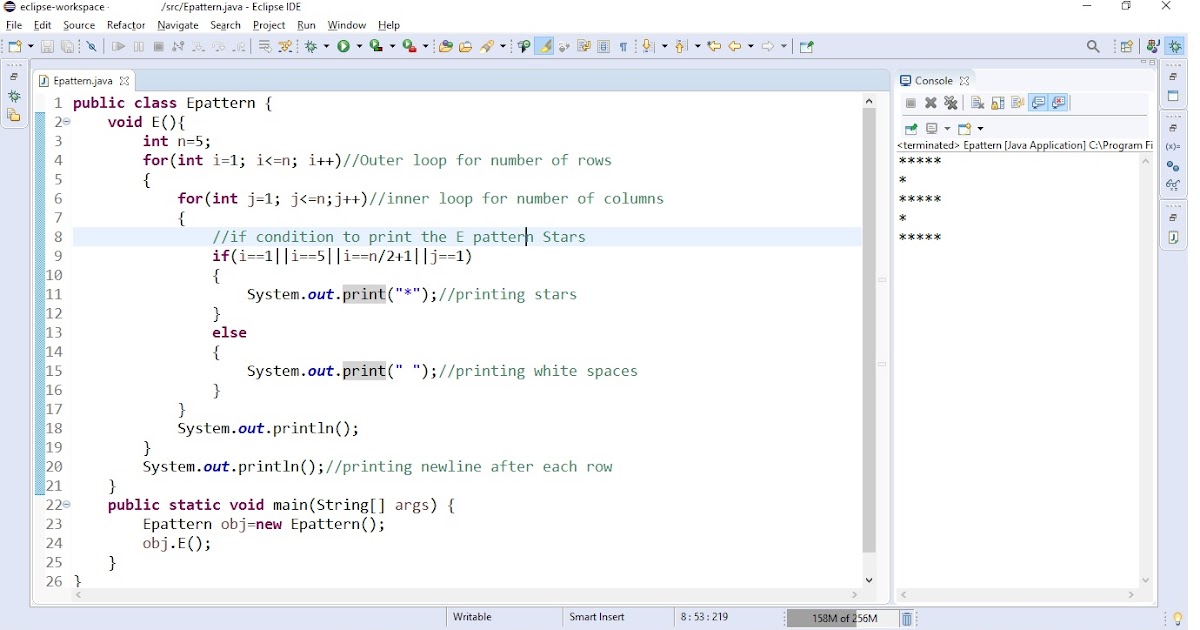Collapse the E() method fold marker
Screen dimensions: 1200x630
click(66, 122)
